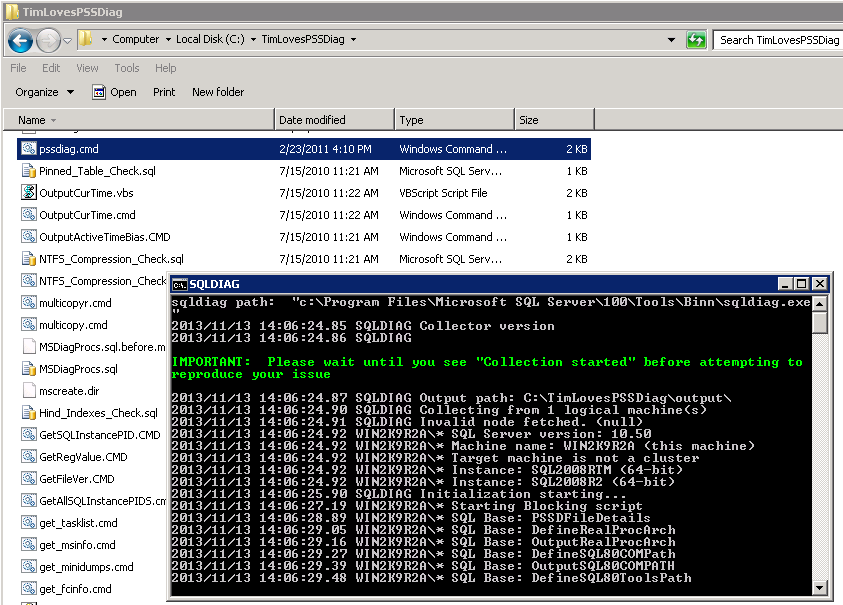The height and width of the screenshot is (605, 843).
Task: Click the SQLDIAG console scroll down arrow
Action: coord(819,588)
